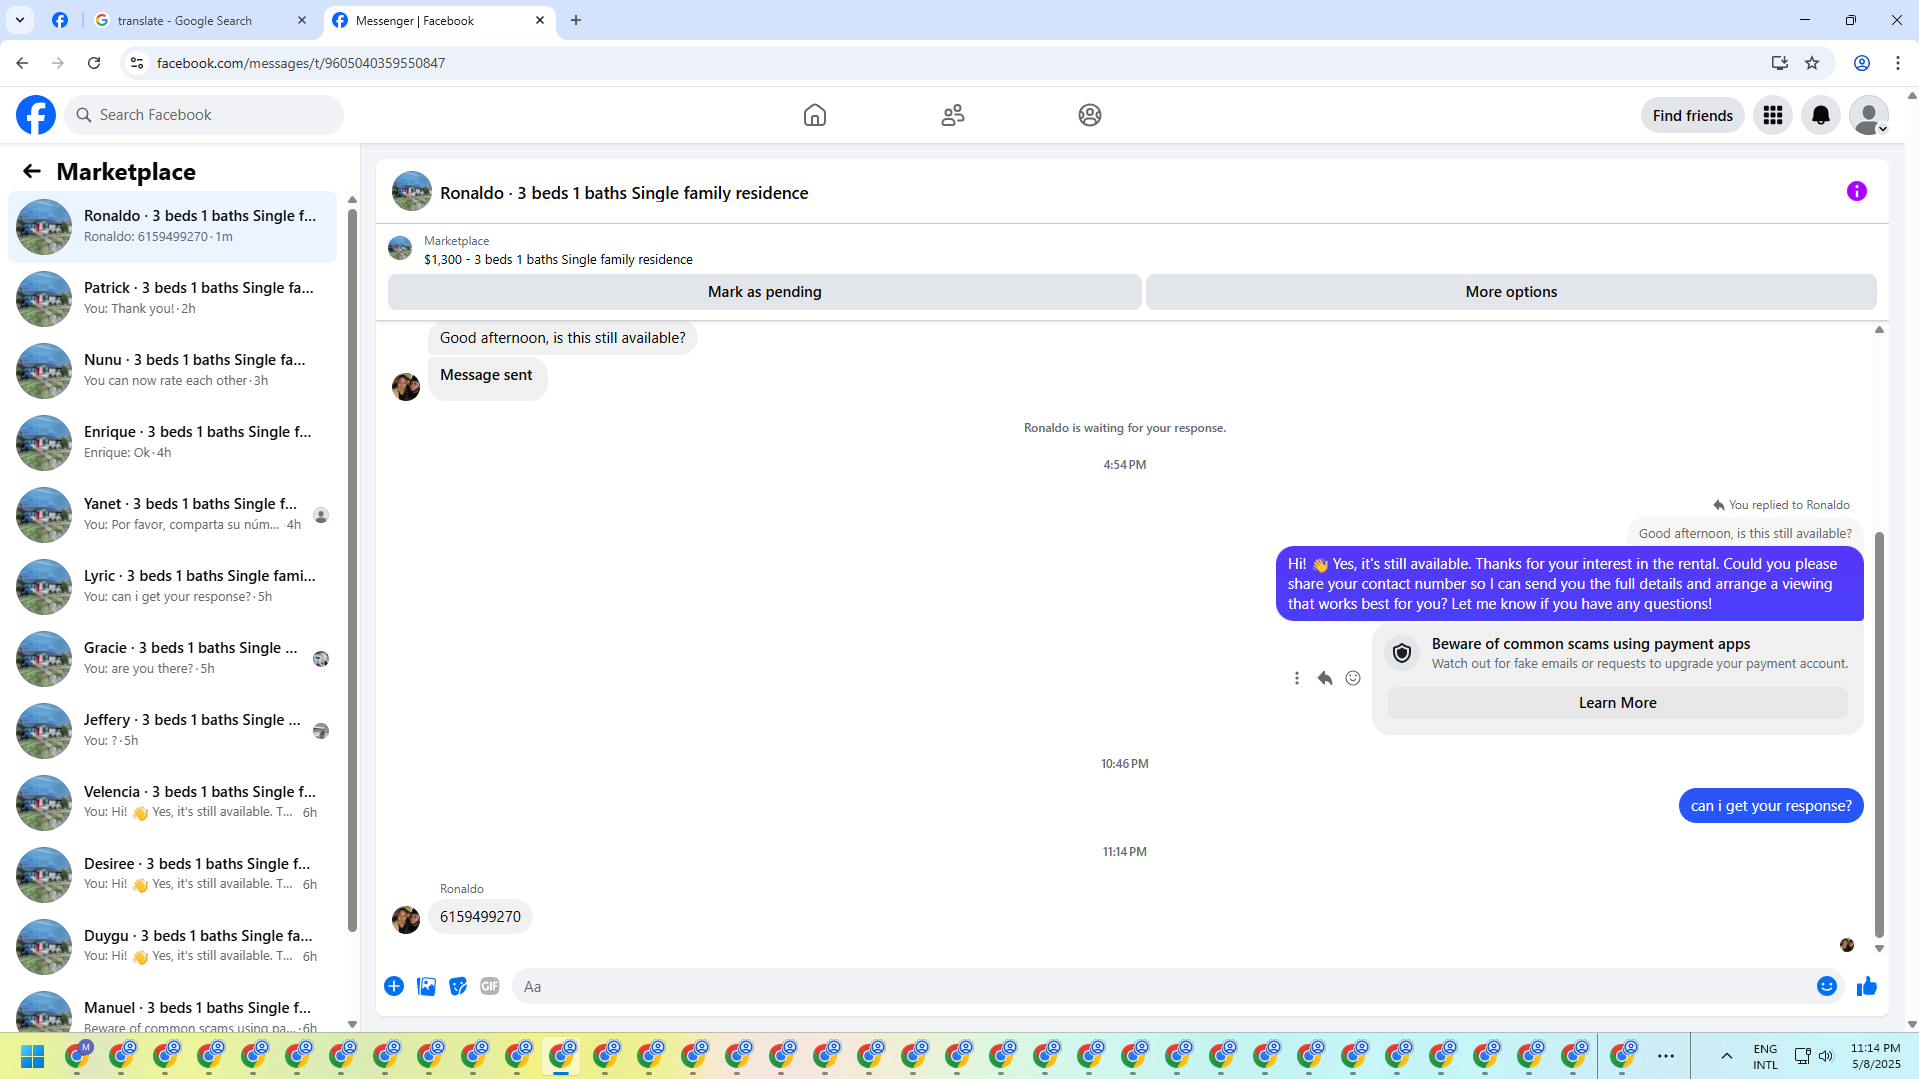The width and height of the screenshot is (1919, 1079).
Task: Open the clock showing 11:14 PM
Action: click(1875, 1056)
